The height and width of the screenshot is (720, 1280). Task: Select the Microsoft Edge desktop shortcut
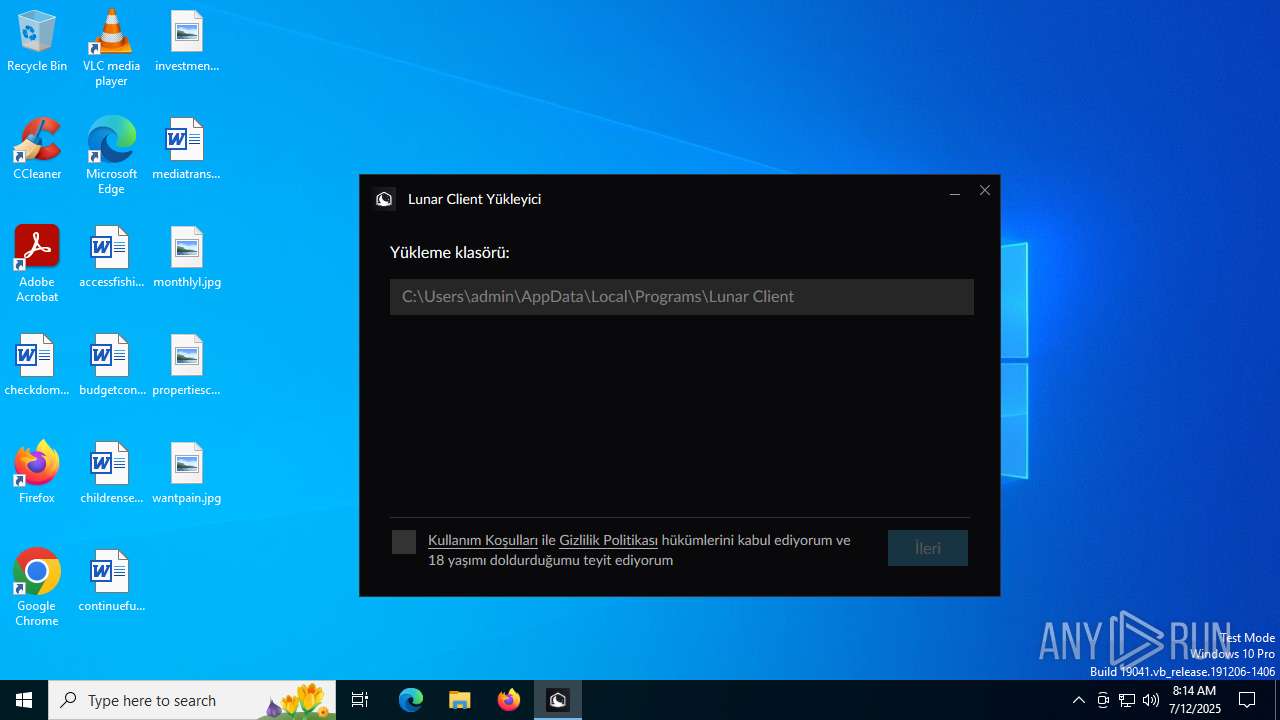pos(111,156)
